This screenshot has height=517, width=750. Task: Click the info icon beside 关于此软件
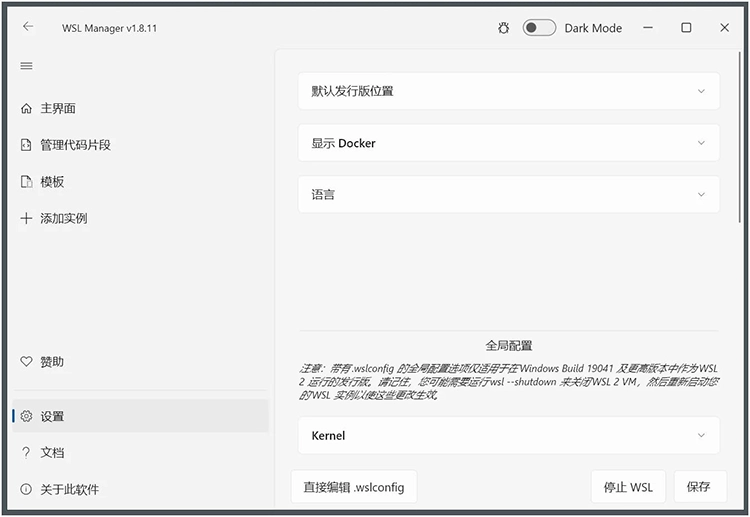27,489
